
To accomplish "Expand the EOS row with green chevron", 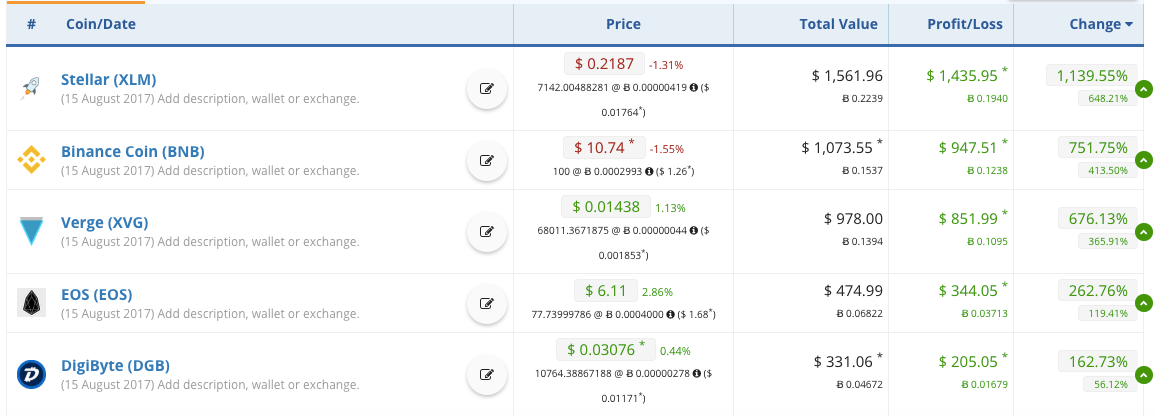I will 1143,303.
